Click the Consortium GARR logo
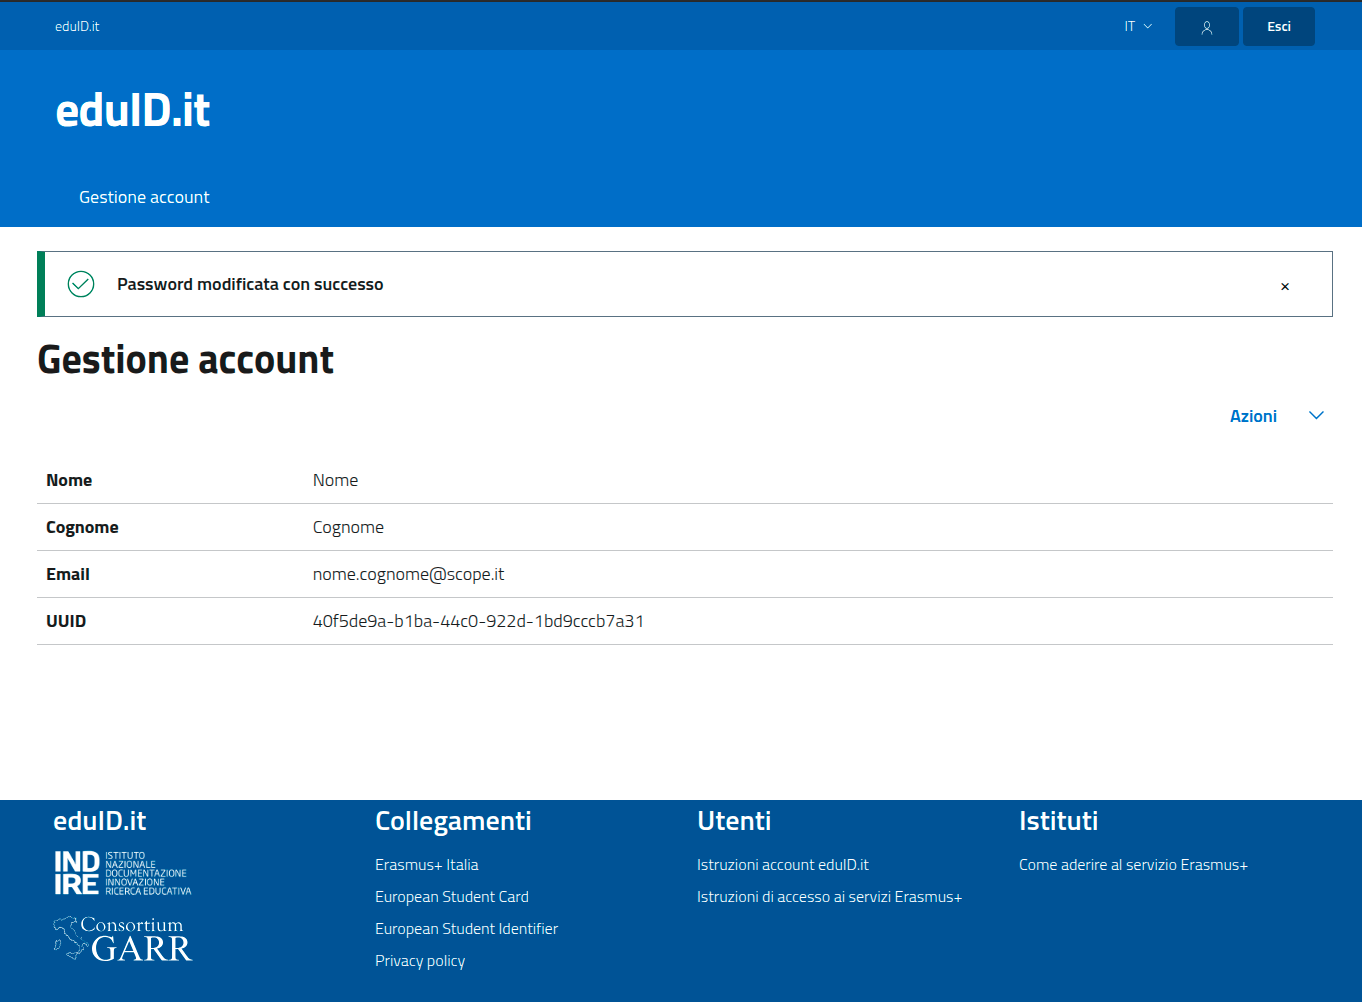This screenshot has width=1362, height=1002. [x=122, y=939]
